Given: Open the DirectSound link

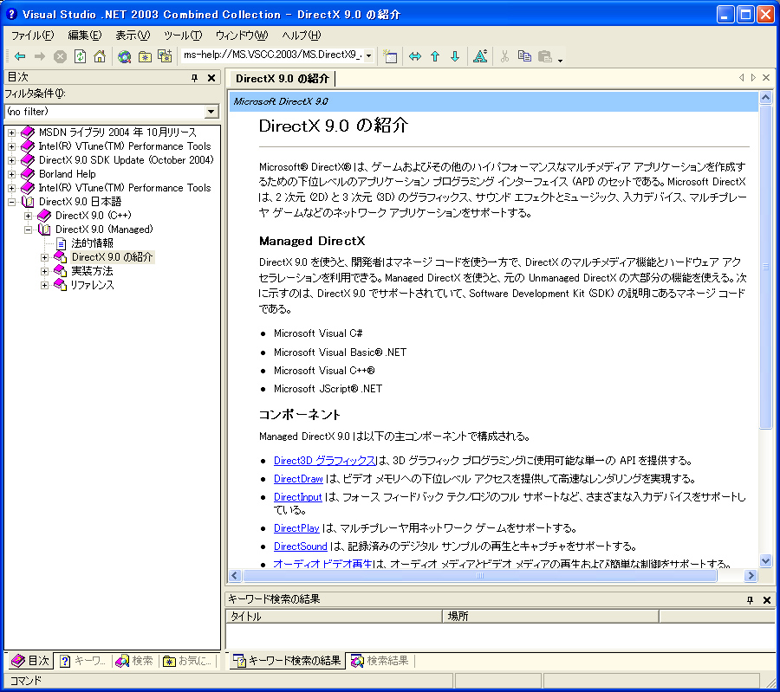Looking at the screenshot, I should pos(300,546).
